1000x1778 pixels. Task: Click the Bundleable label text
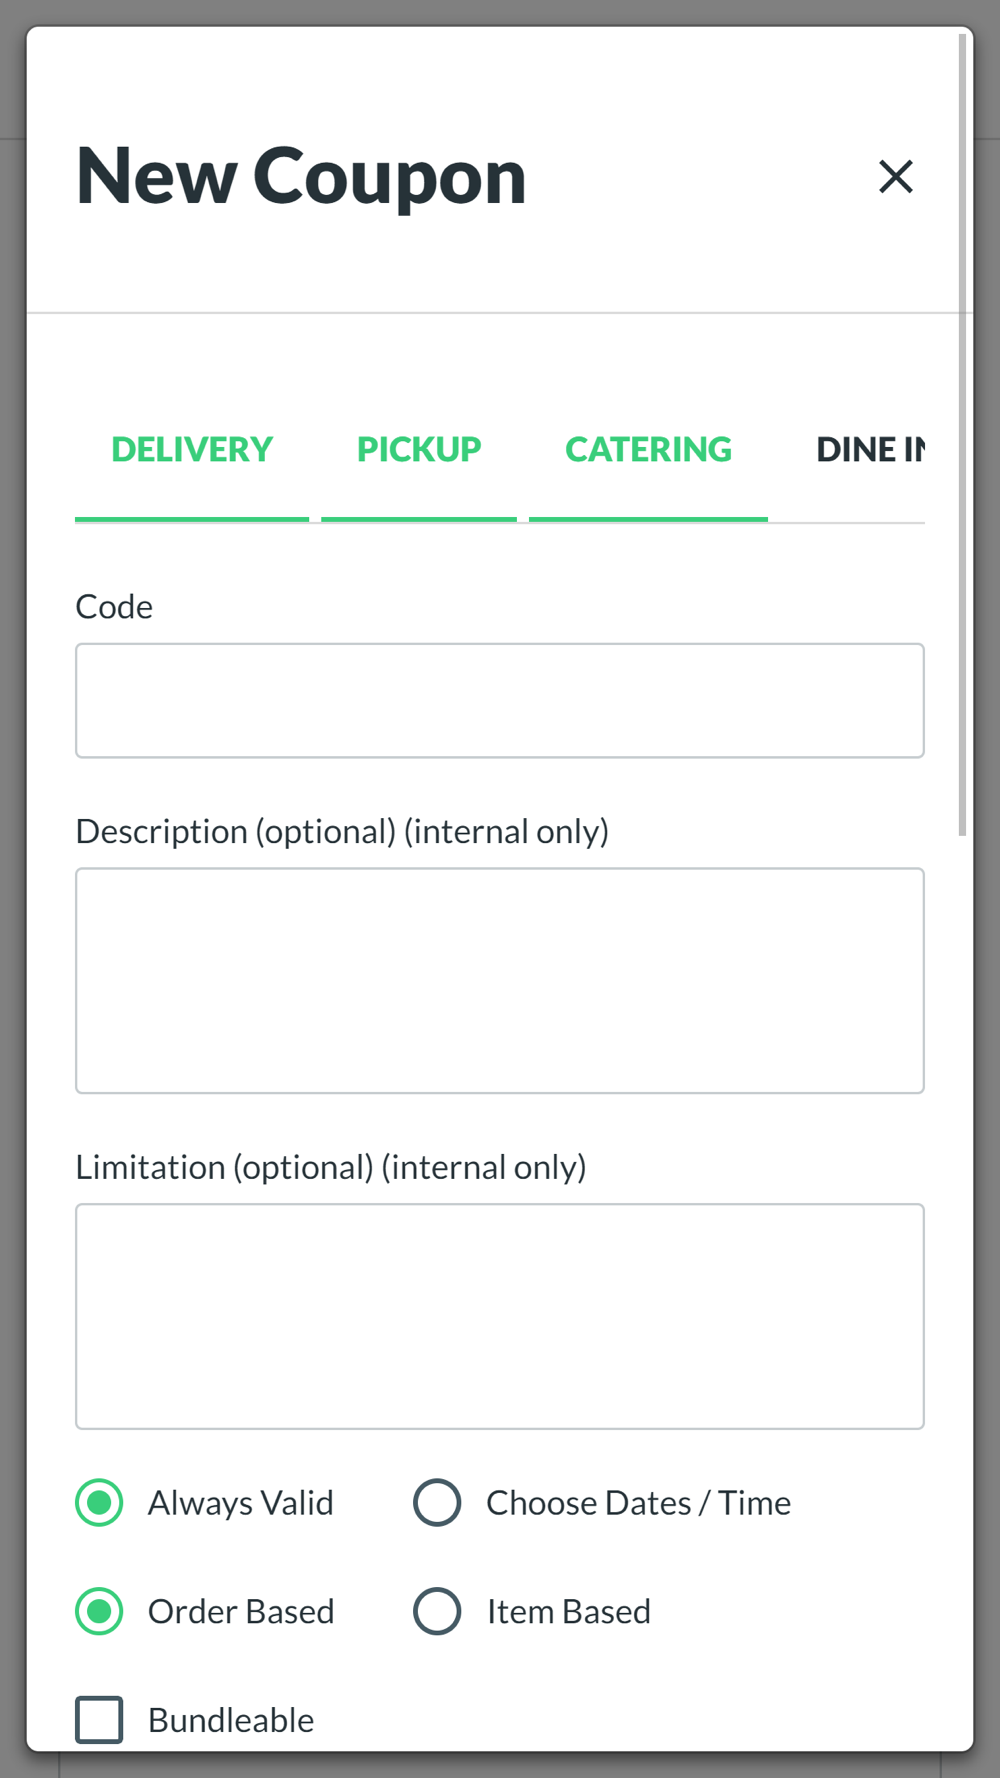coord(231,1720)
